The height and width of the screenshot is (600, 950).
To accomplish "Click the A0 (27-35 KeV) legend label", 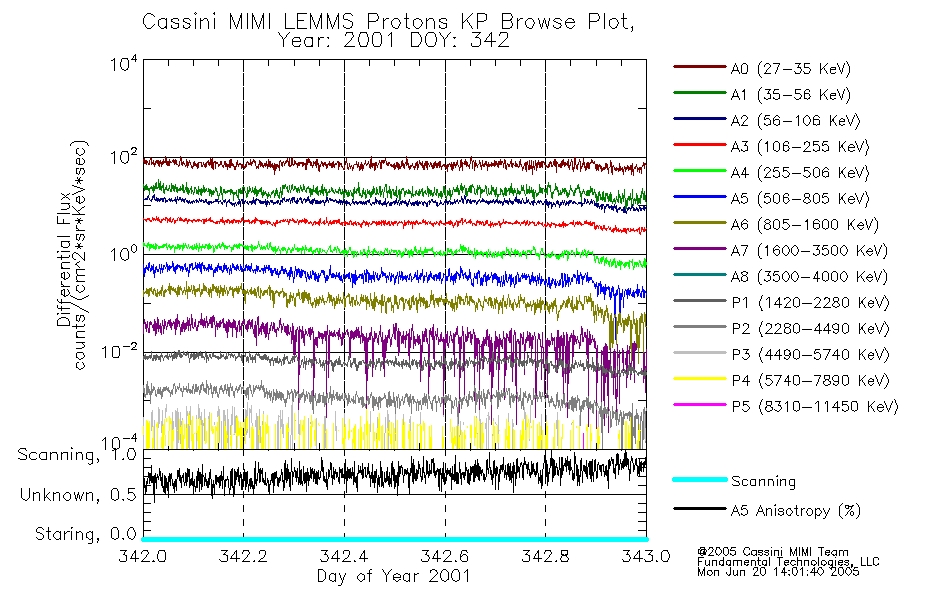I will 790,69.
